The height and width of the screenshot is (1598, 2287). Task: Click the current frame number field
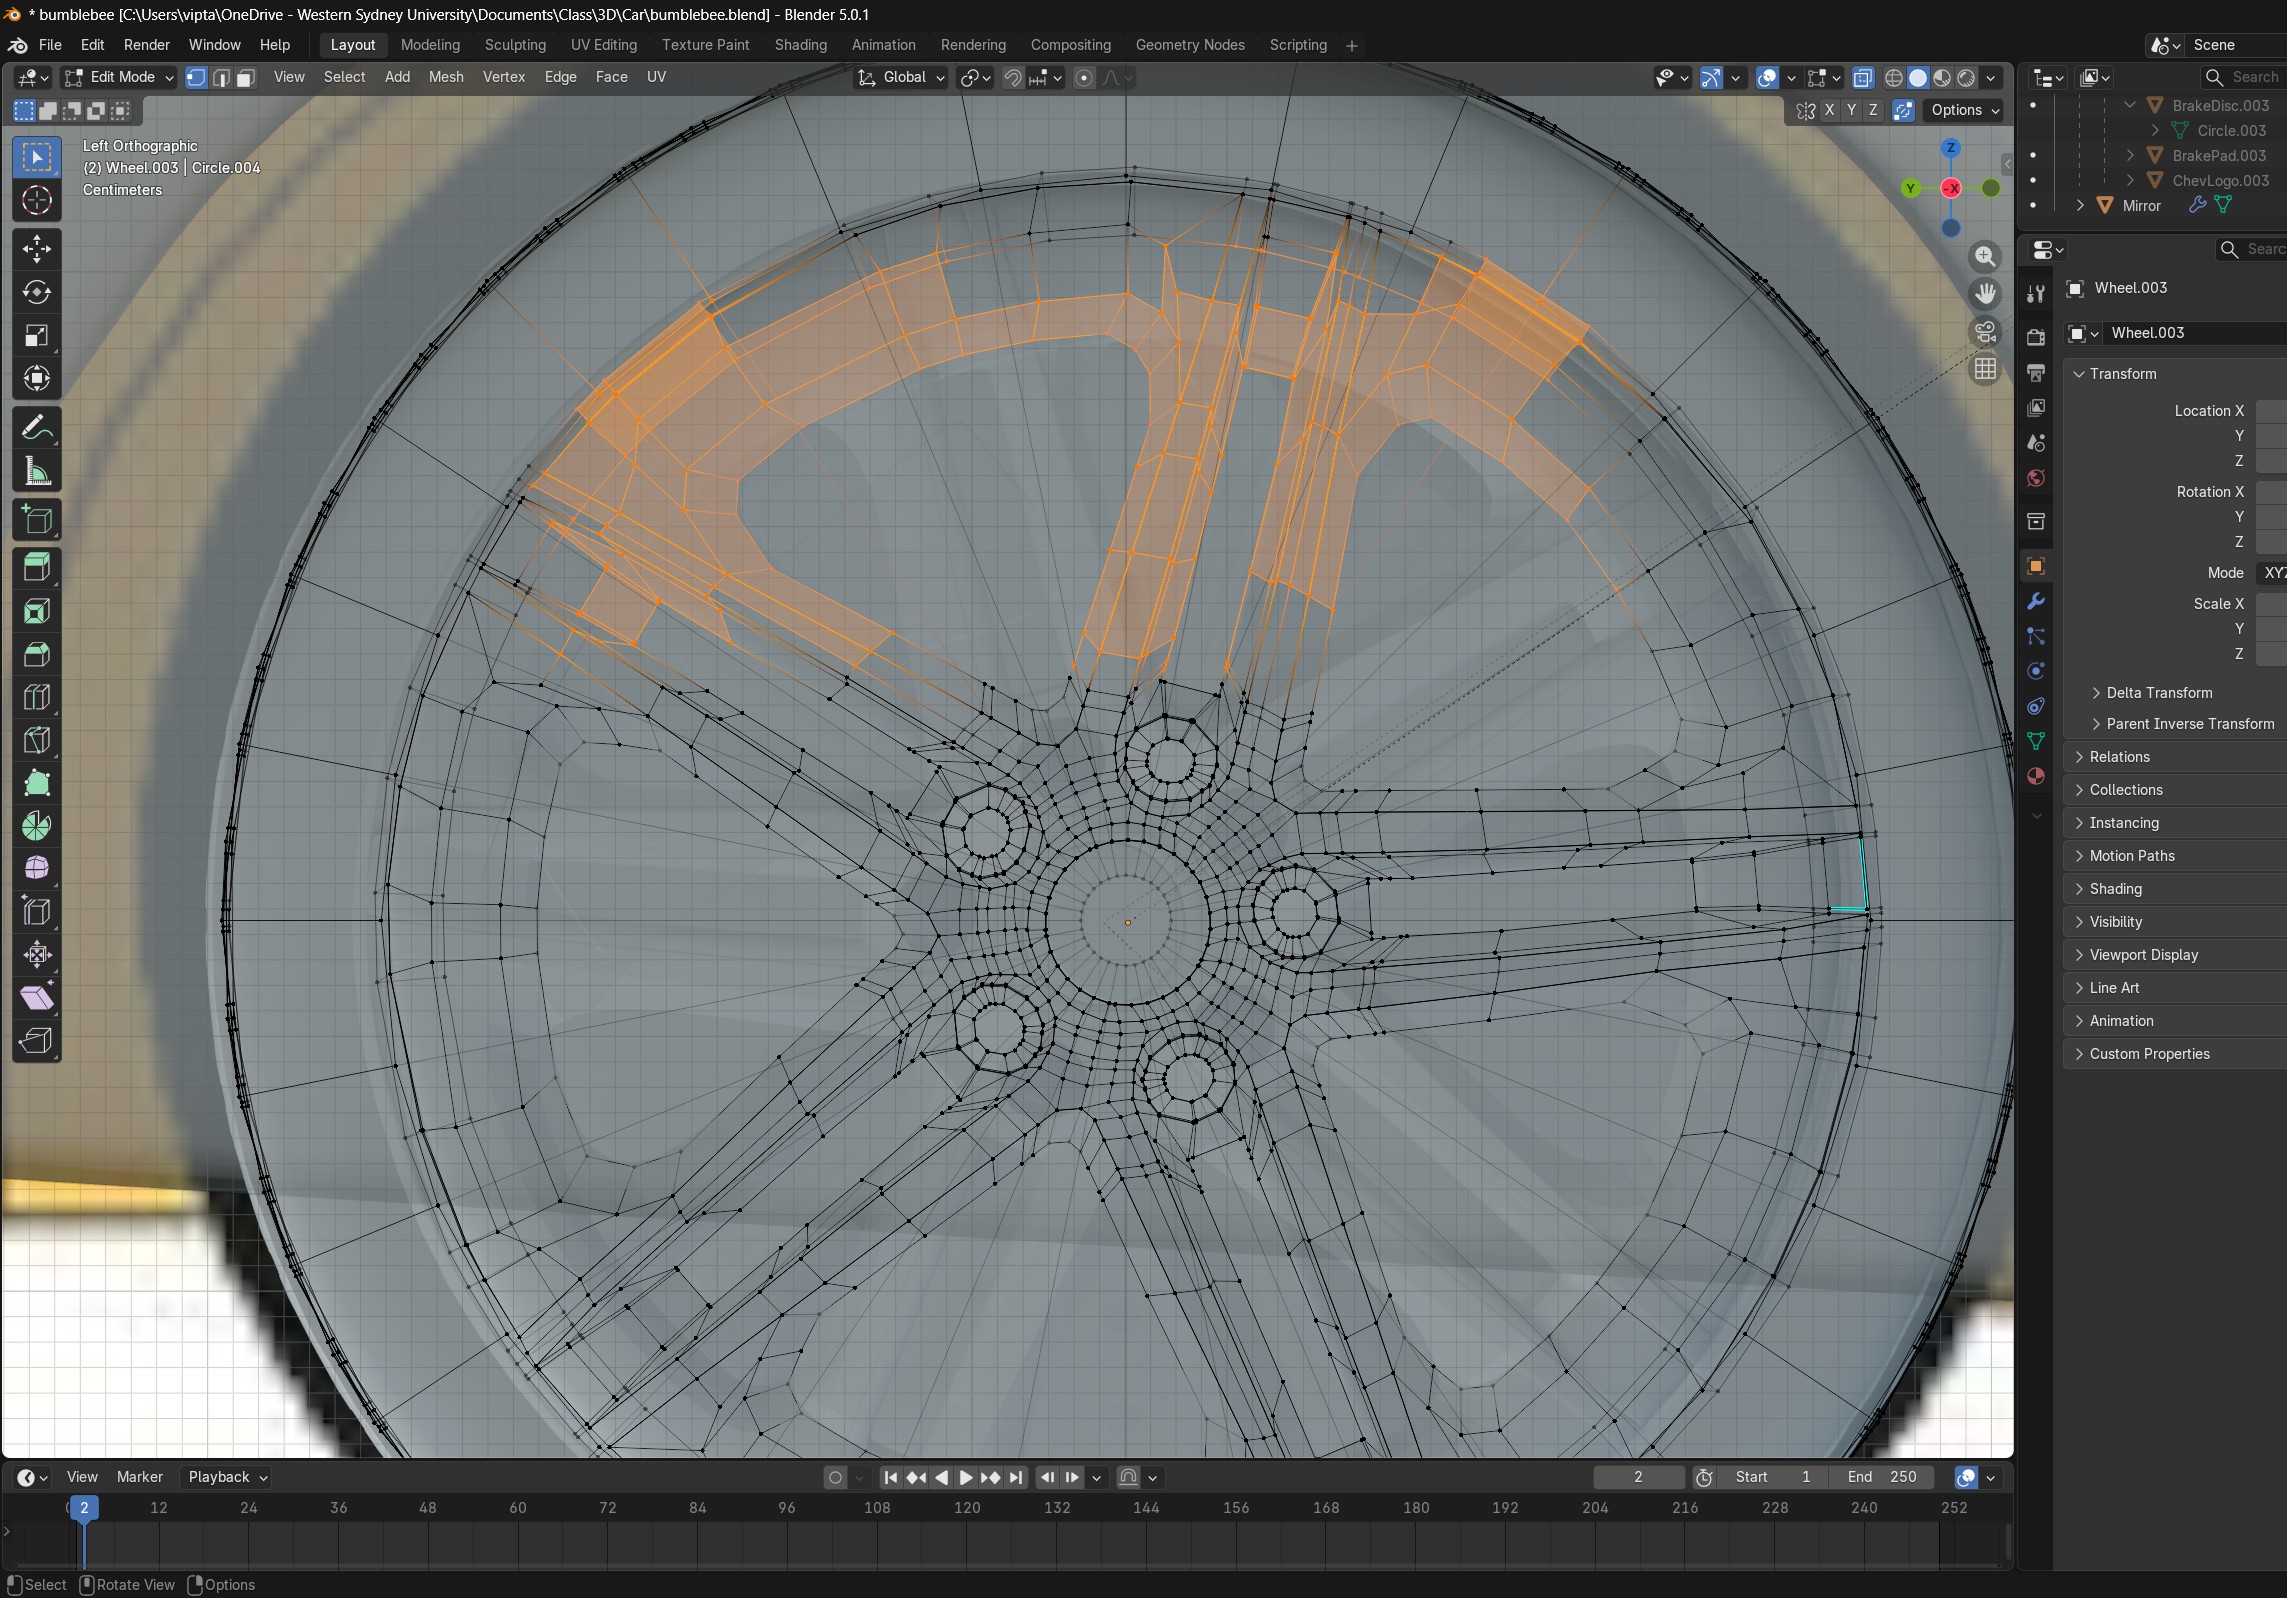pos(1638,1477)
